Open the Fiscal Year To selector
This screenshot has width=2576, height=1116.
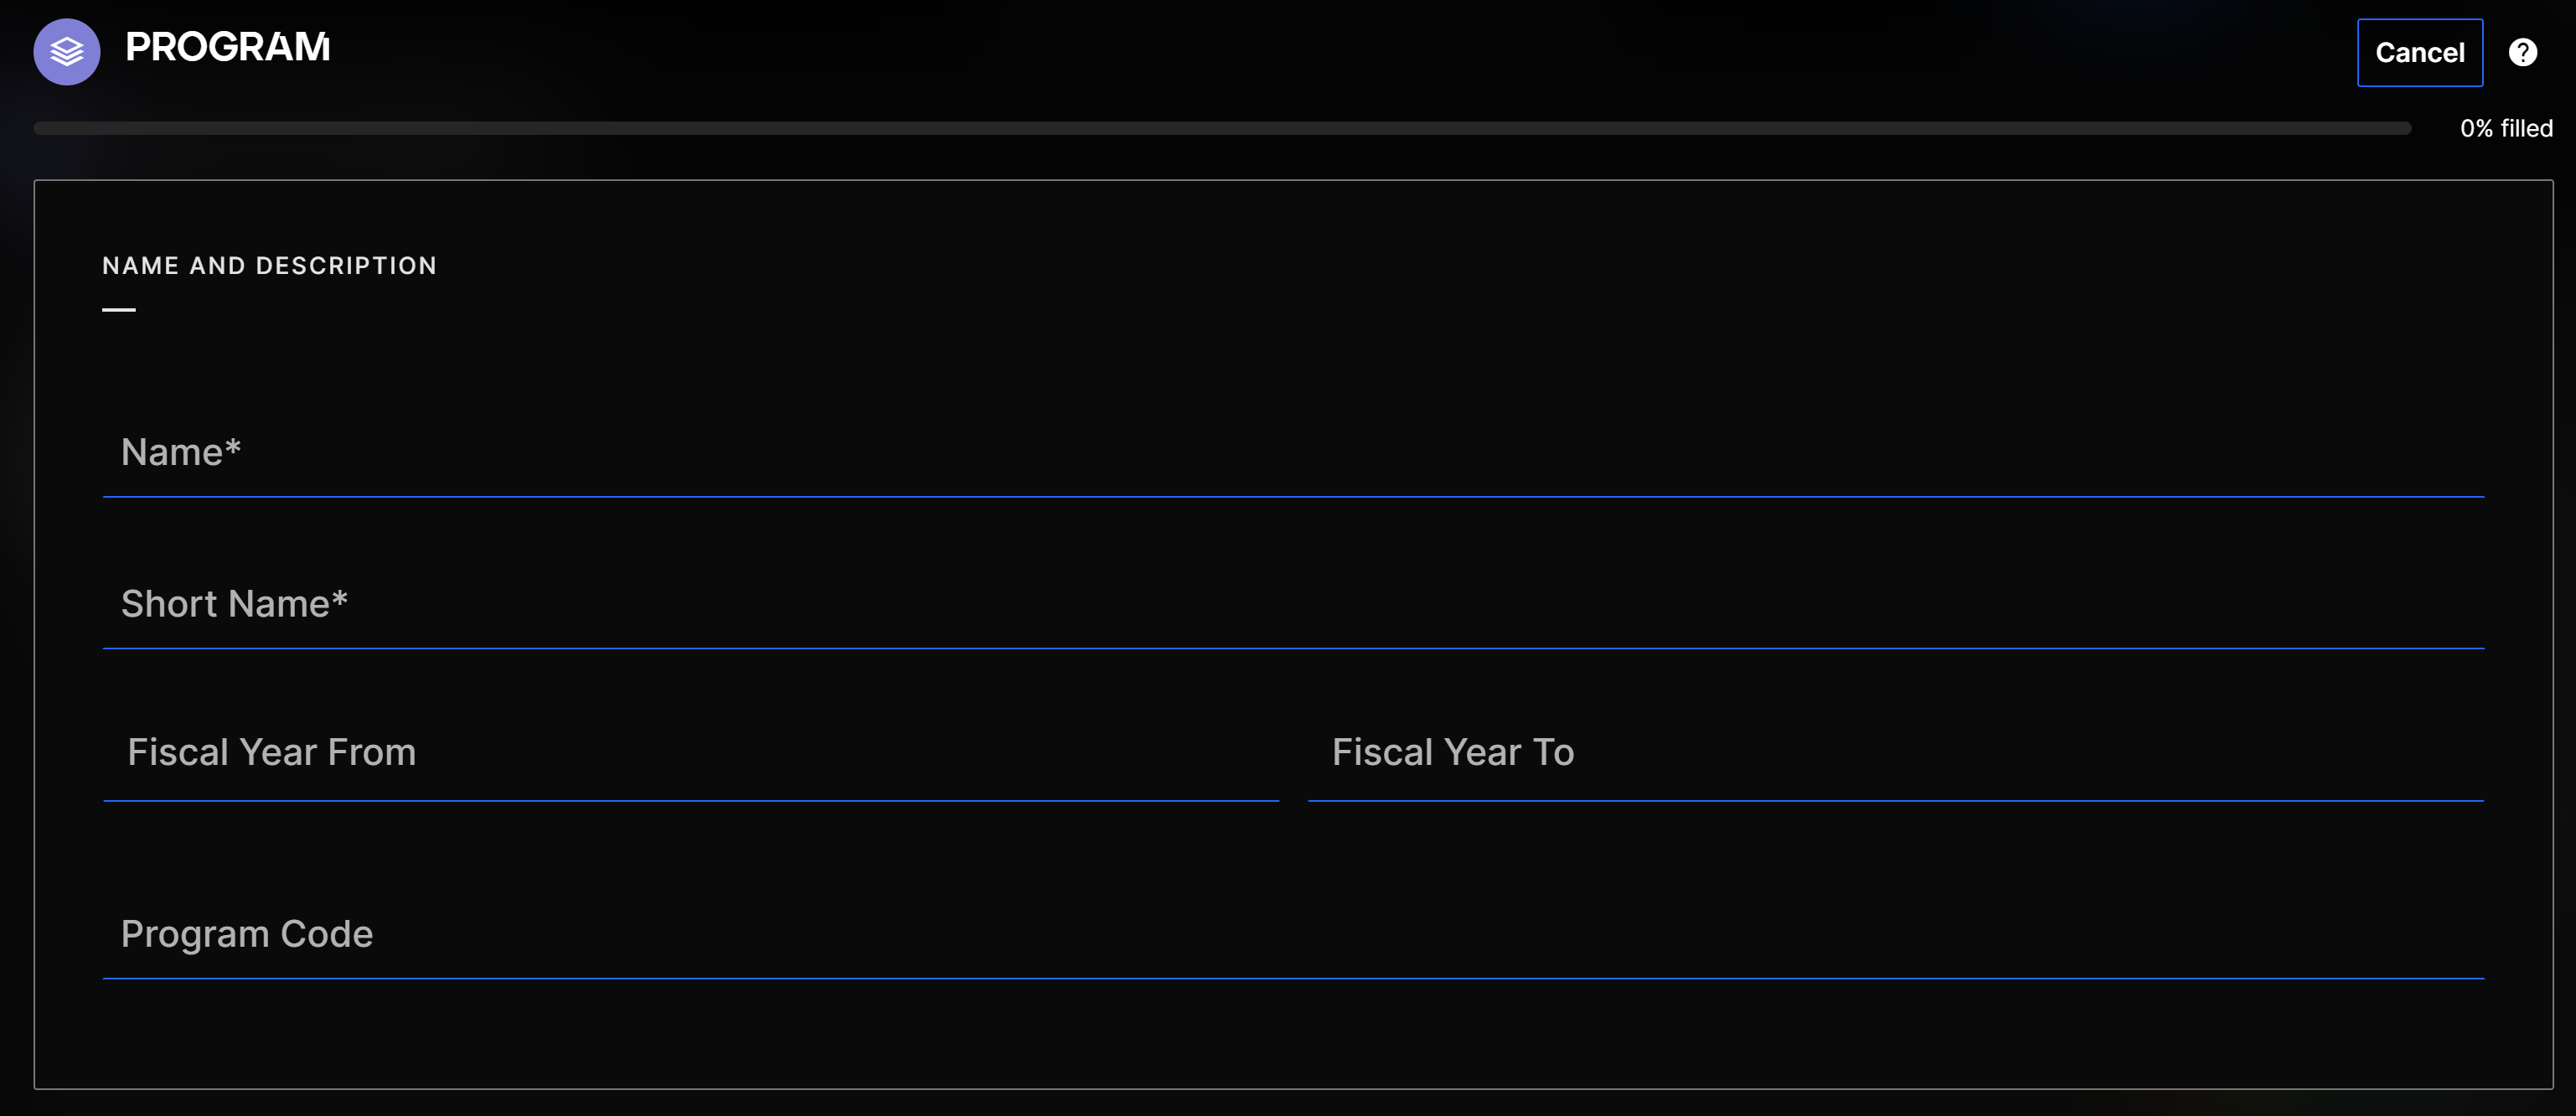[1895, 753]
